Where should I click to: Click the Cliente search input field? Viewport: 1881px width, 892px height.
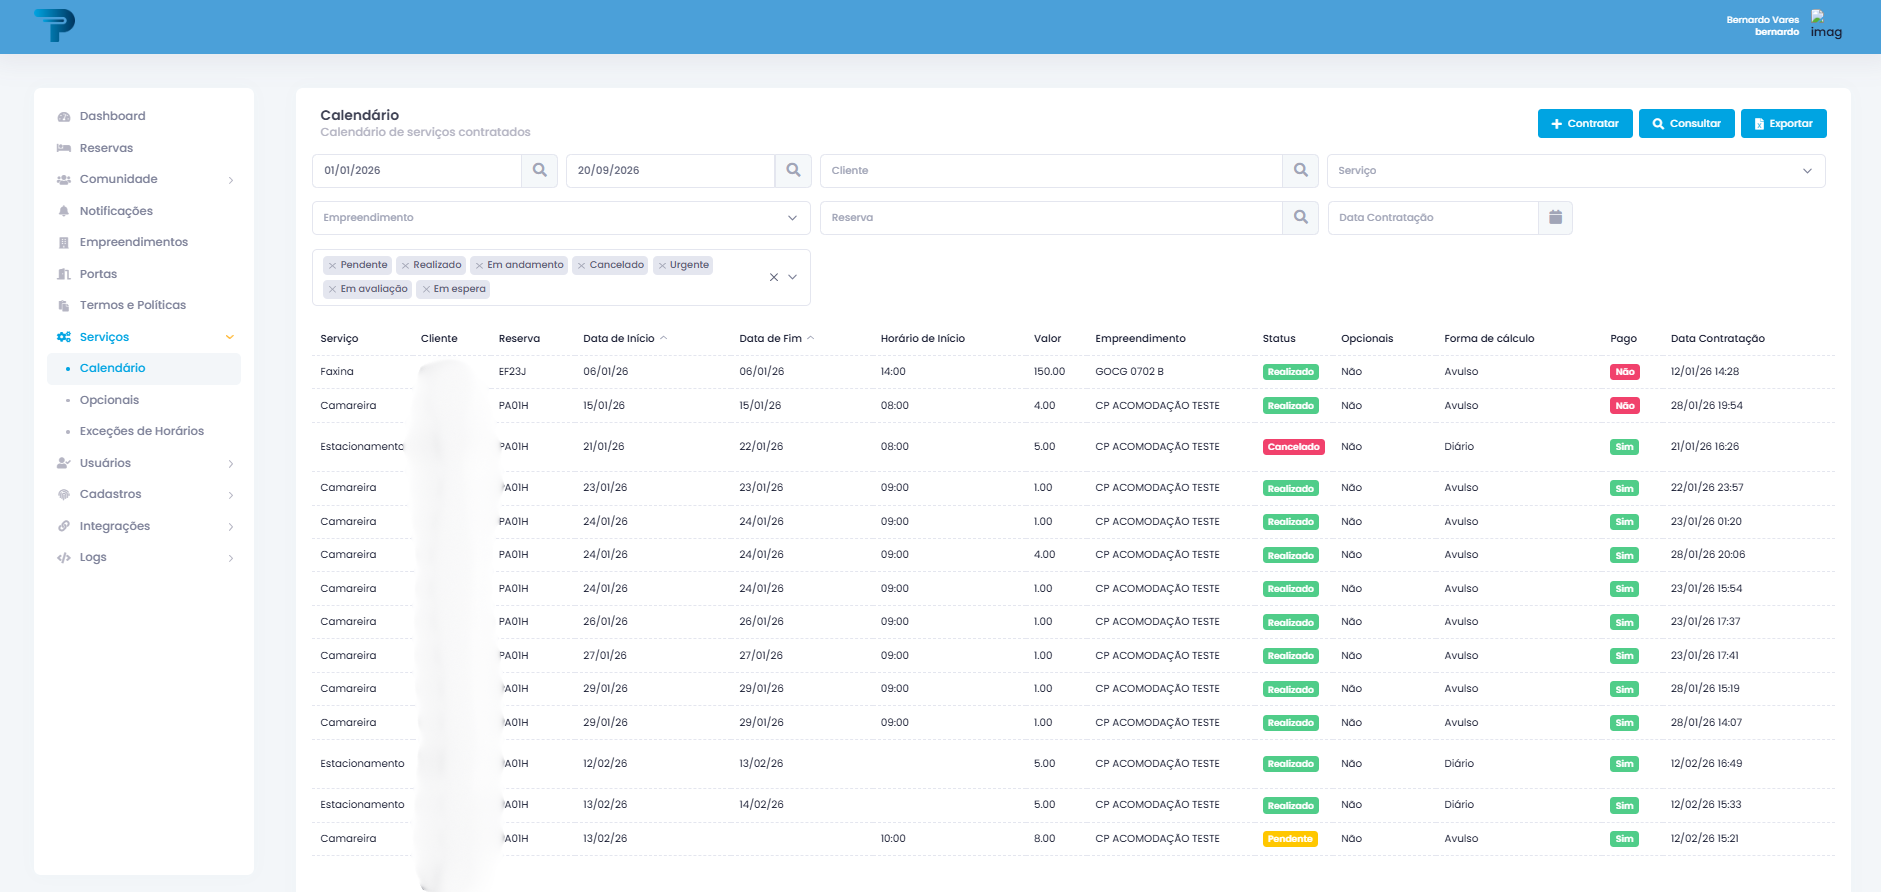click(x=1051, y=170)
